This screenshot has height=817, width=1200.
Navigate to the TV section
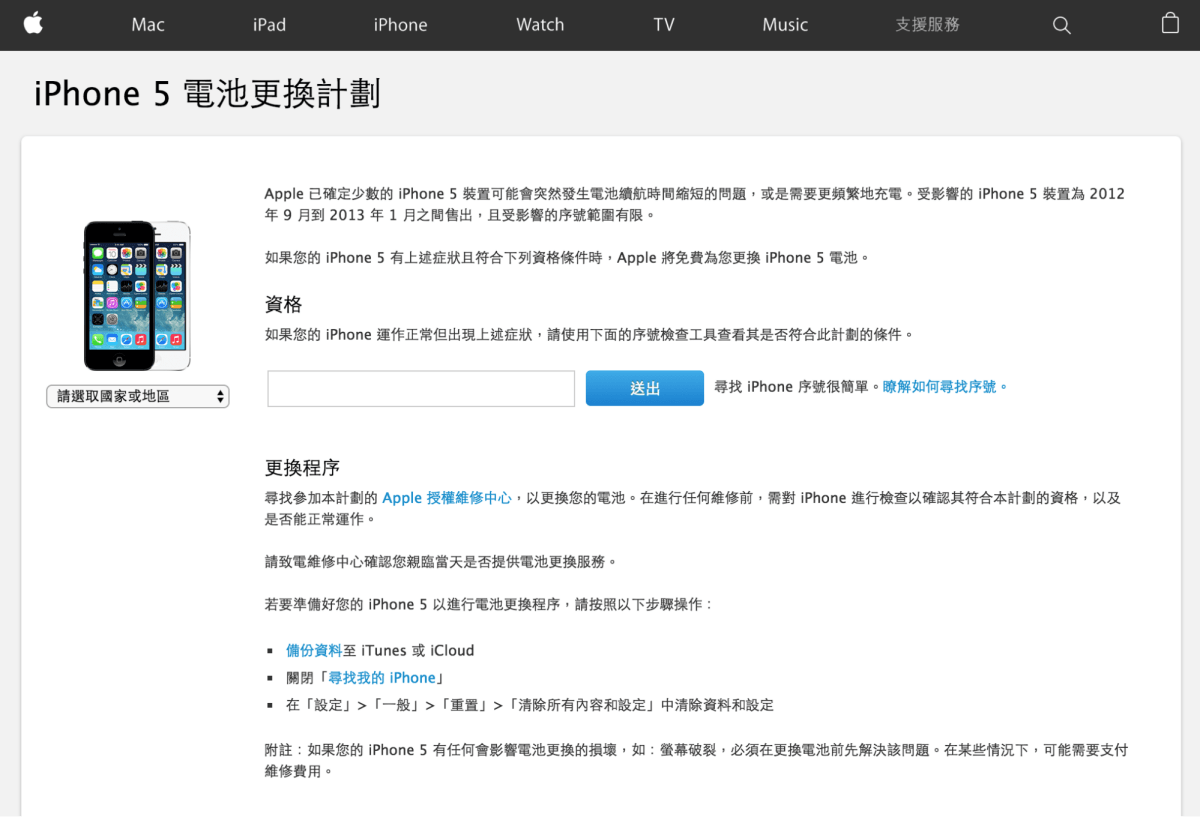pos(664,25)
